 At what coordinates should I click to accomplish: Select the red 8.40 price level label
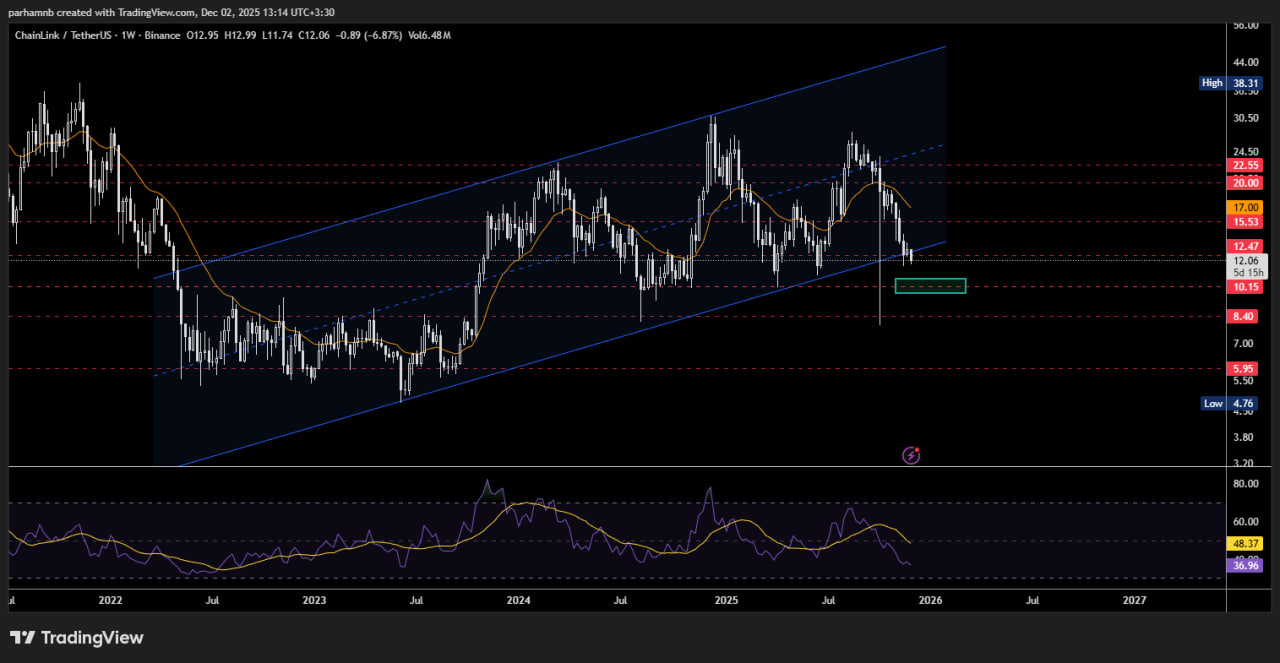(x=1245, y=316)
